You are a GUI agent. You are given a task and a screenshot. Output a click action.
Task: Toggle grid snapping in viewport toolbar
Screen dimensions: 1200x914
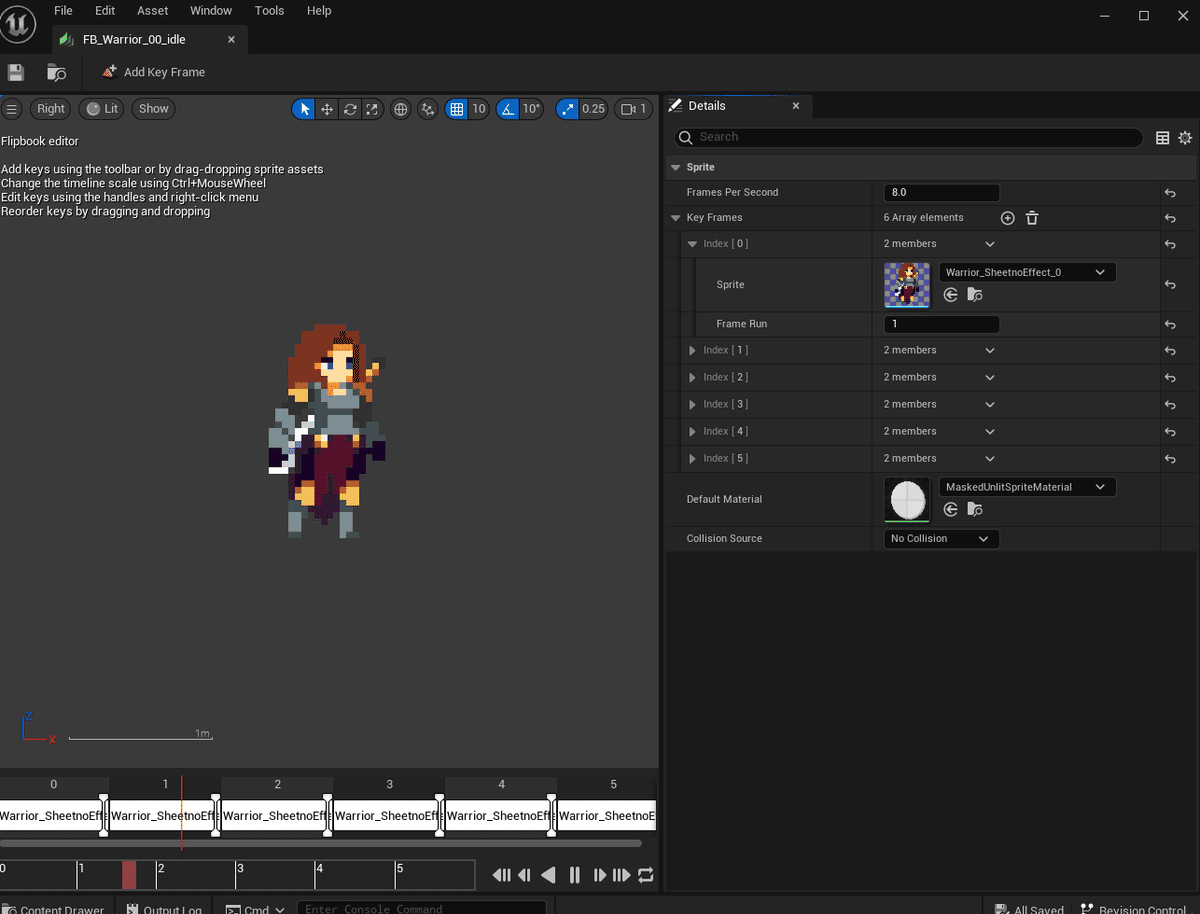point(456,109)
